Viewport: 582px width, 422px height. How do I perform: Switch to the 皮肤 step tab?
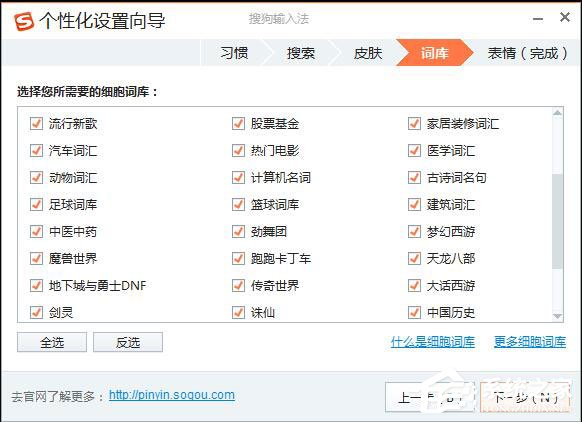click(x=367, y=53)
